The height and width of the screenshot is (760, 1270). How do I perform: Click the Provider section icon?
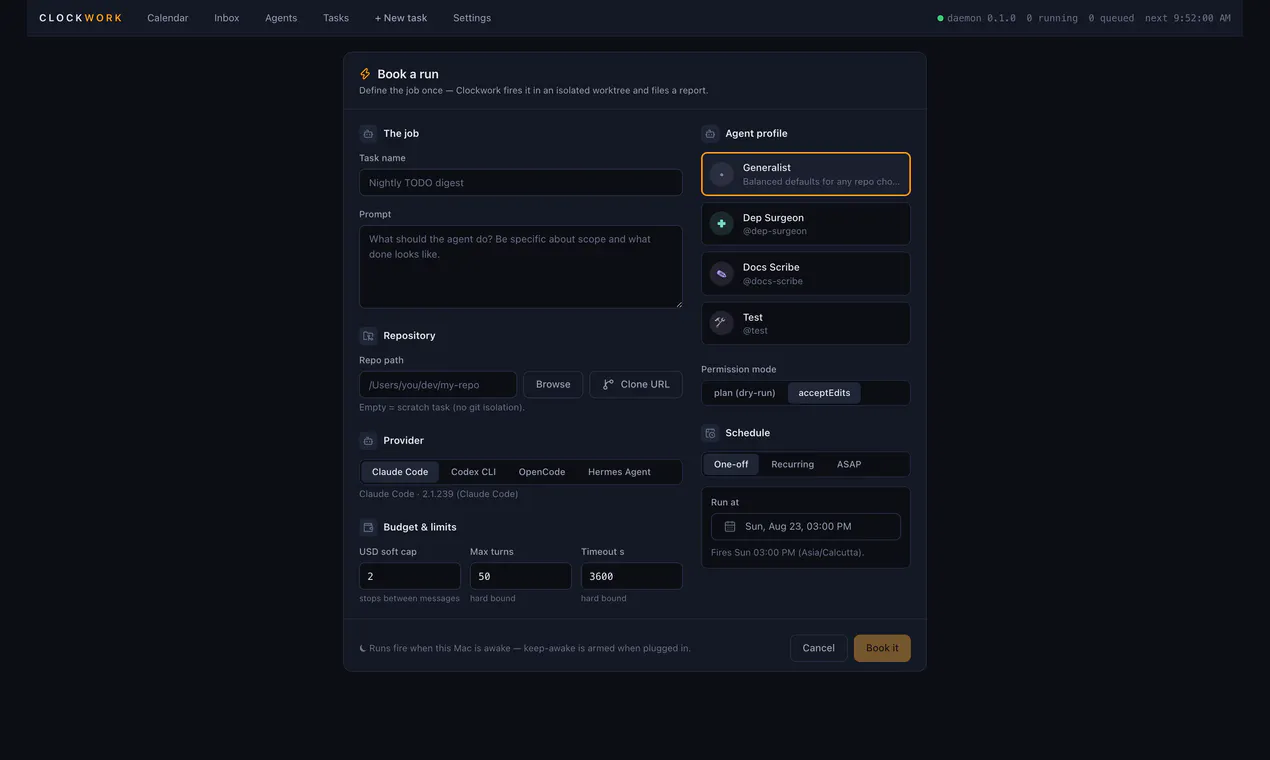tap(368, 441)
